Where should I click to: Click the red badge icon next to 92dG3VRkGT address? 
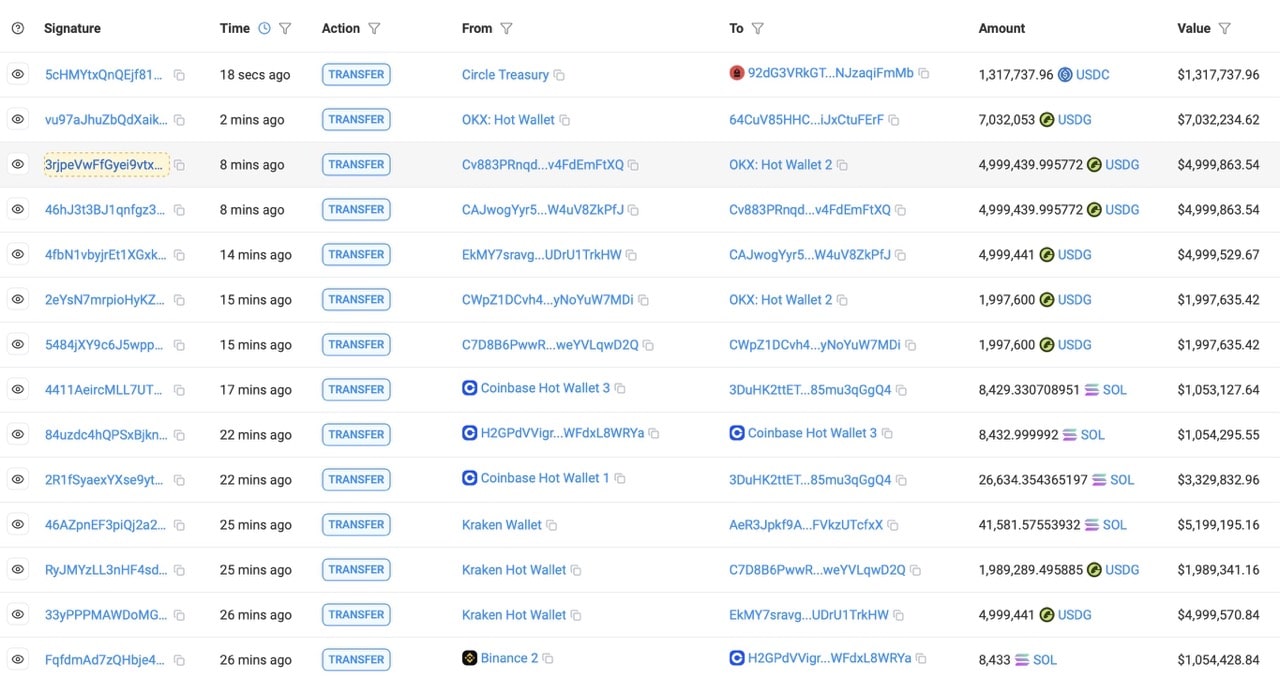737,74
